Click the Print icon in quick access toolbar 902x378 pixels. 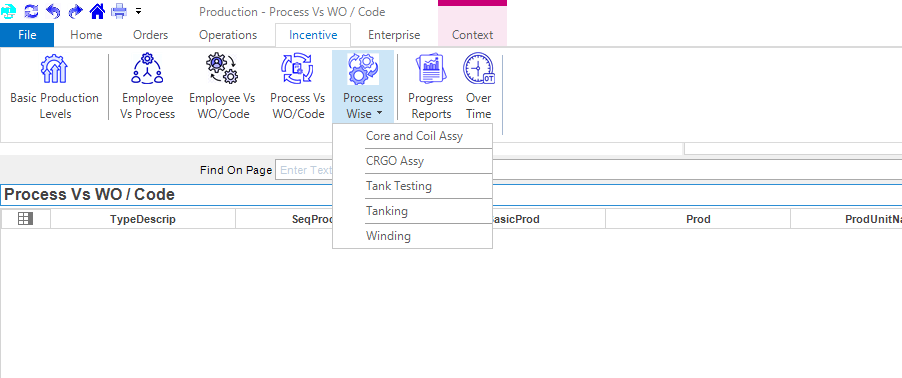click(x=119, y=11)
